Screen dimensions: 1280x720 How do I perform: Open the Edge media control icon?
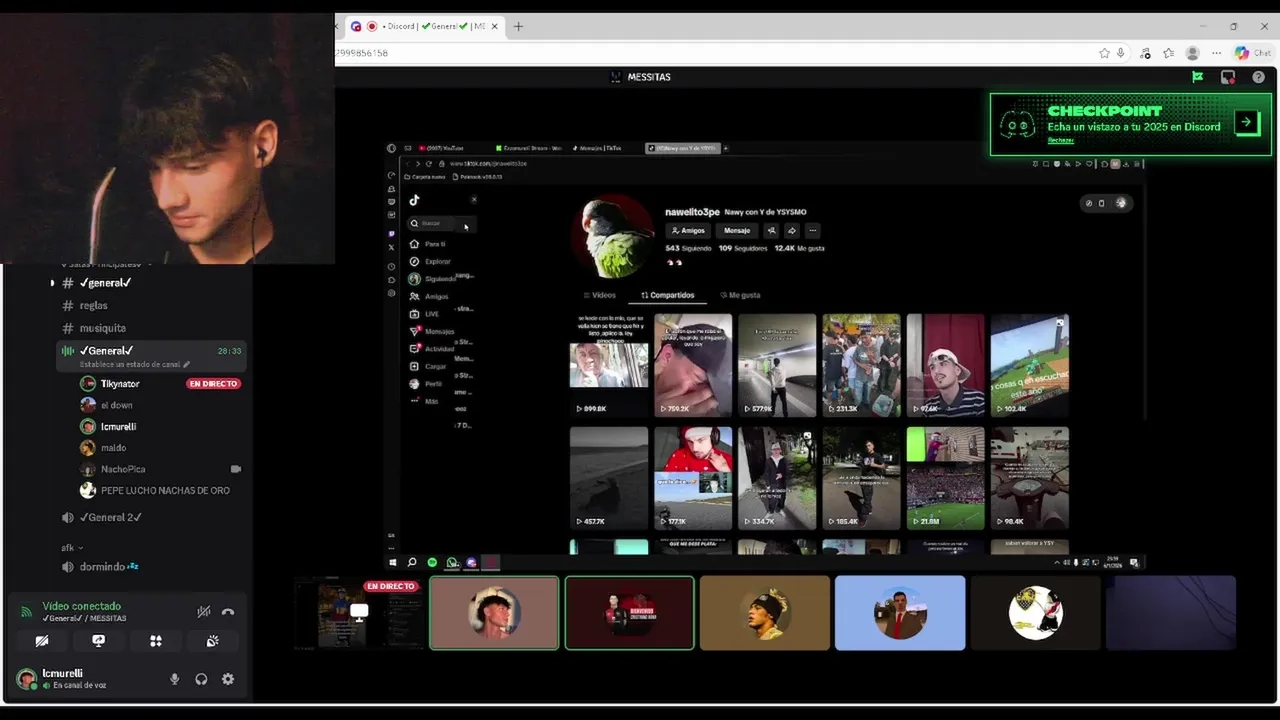coord(1146,53)
